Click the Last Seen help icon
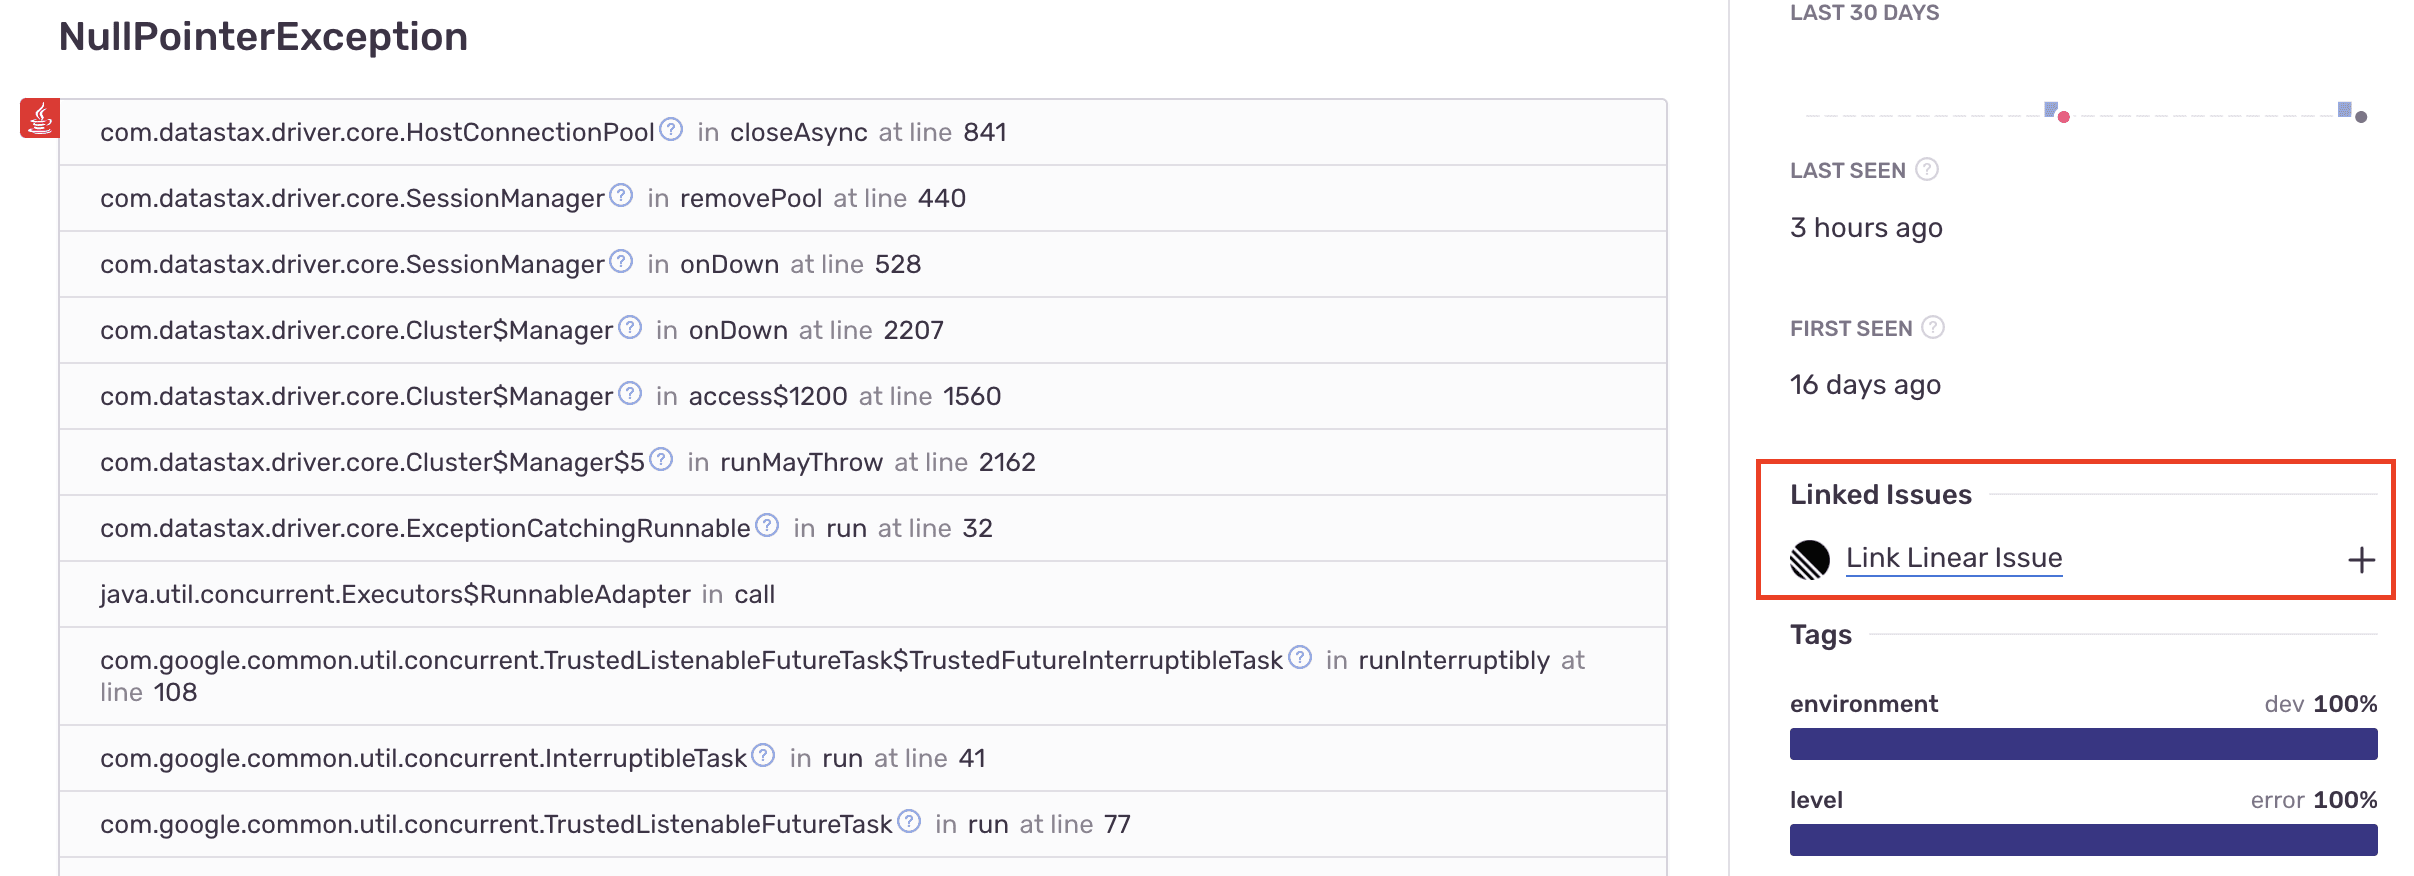 pyautogui.click(x=1927, y=170)
